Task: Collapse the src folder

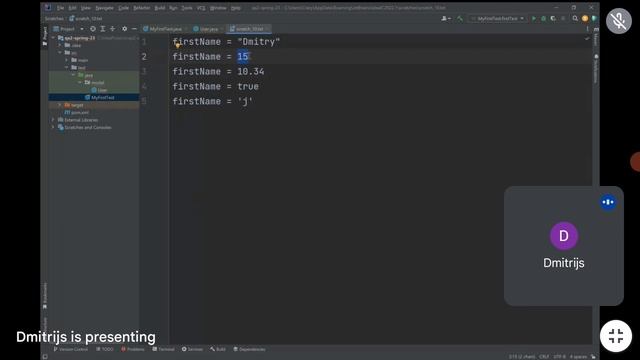Action: coord(60,53)
